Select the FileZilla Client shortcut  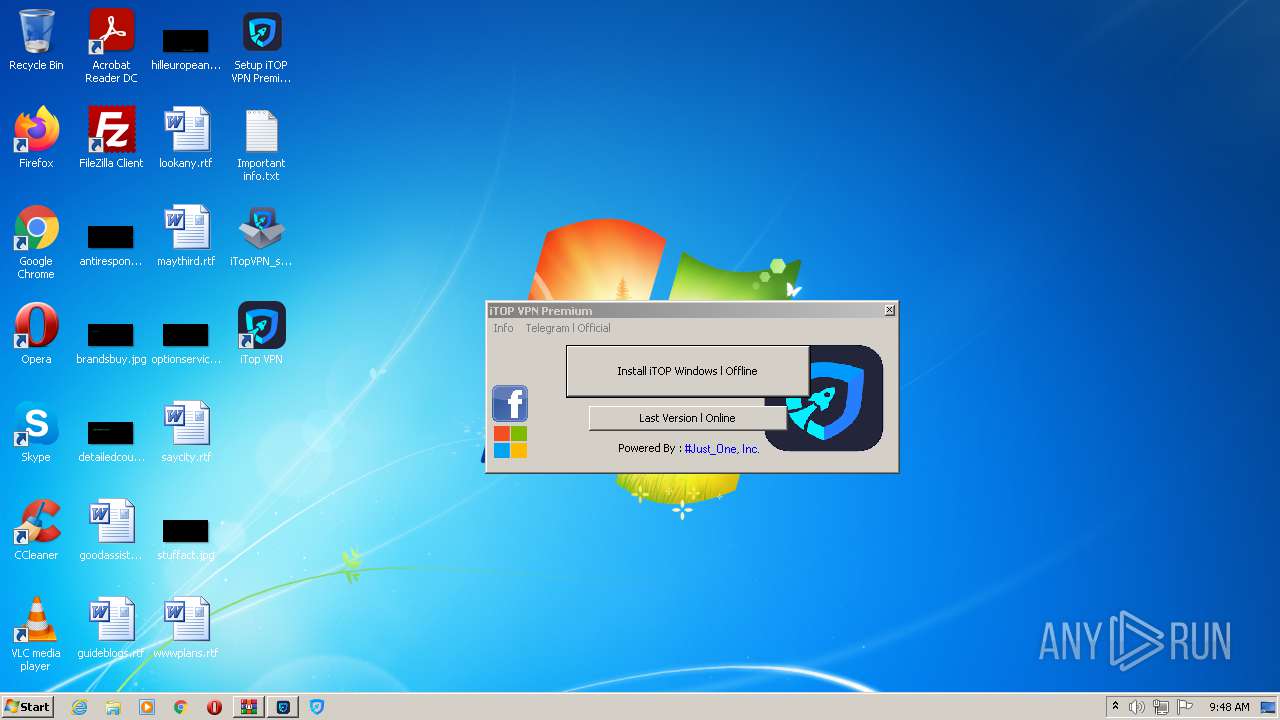click(x=111, y=138)
